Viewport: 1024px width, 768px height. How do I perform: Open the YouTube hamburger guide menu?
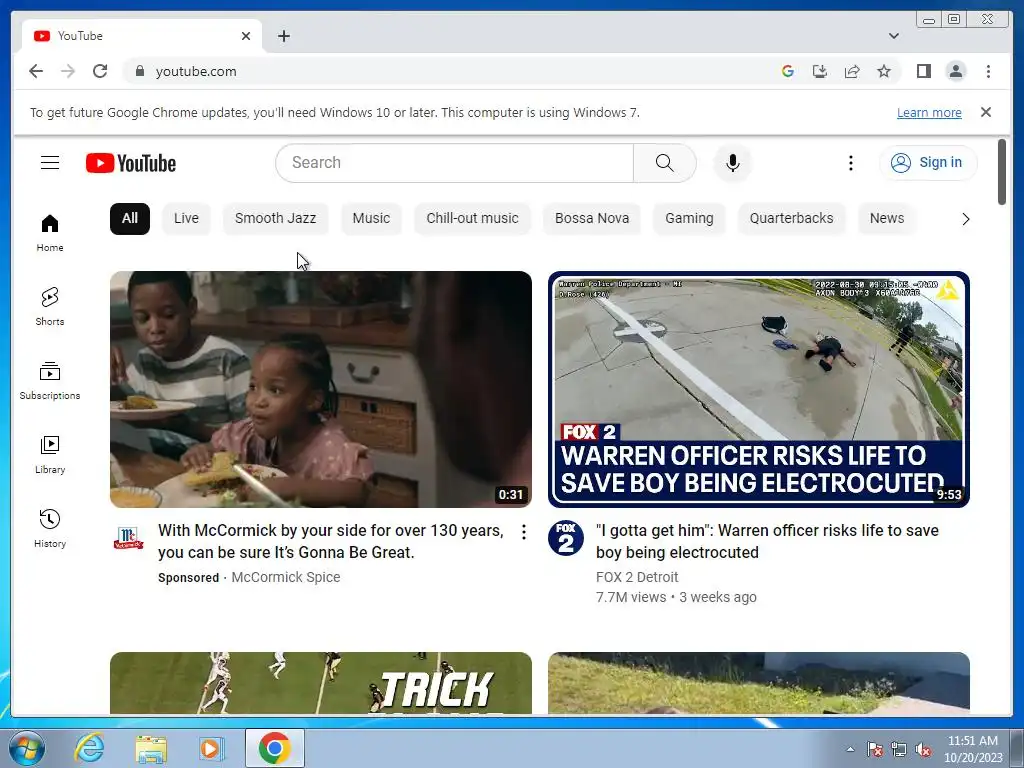pyautogui.click(x=50, y=163)
